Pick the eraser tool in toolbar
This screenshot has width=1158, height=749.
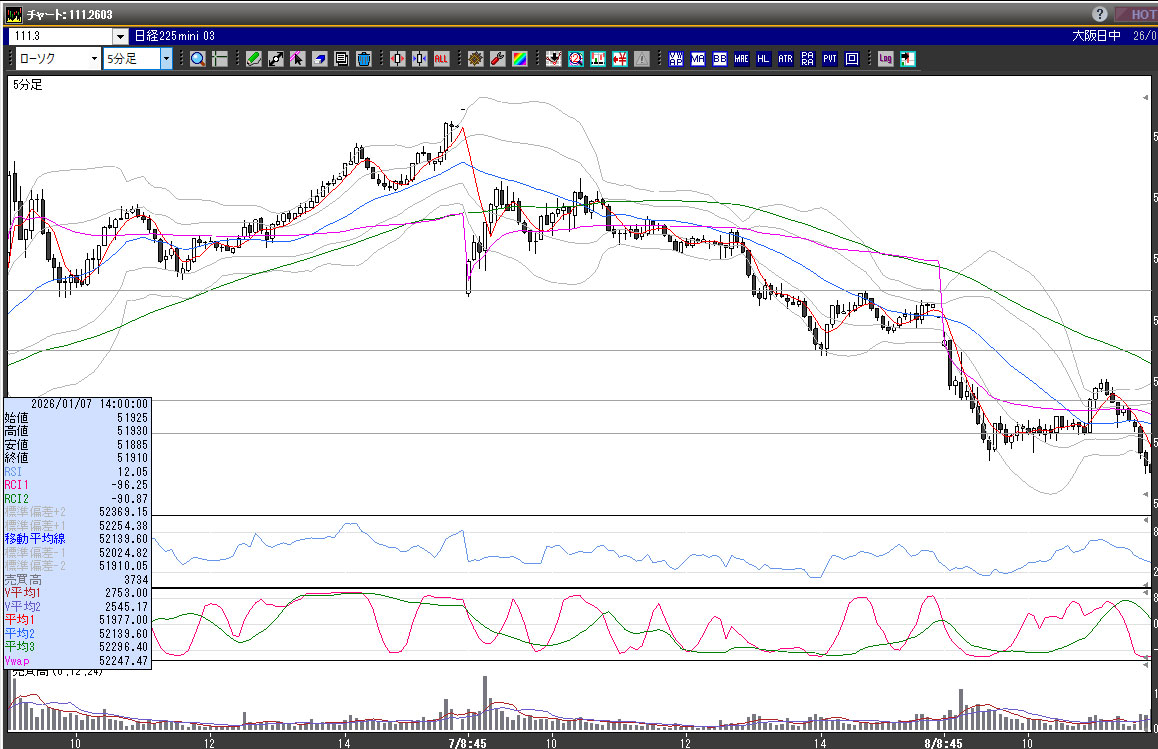pyautogui.click(x=320, y=59)
